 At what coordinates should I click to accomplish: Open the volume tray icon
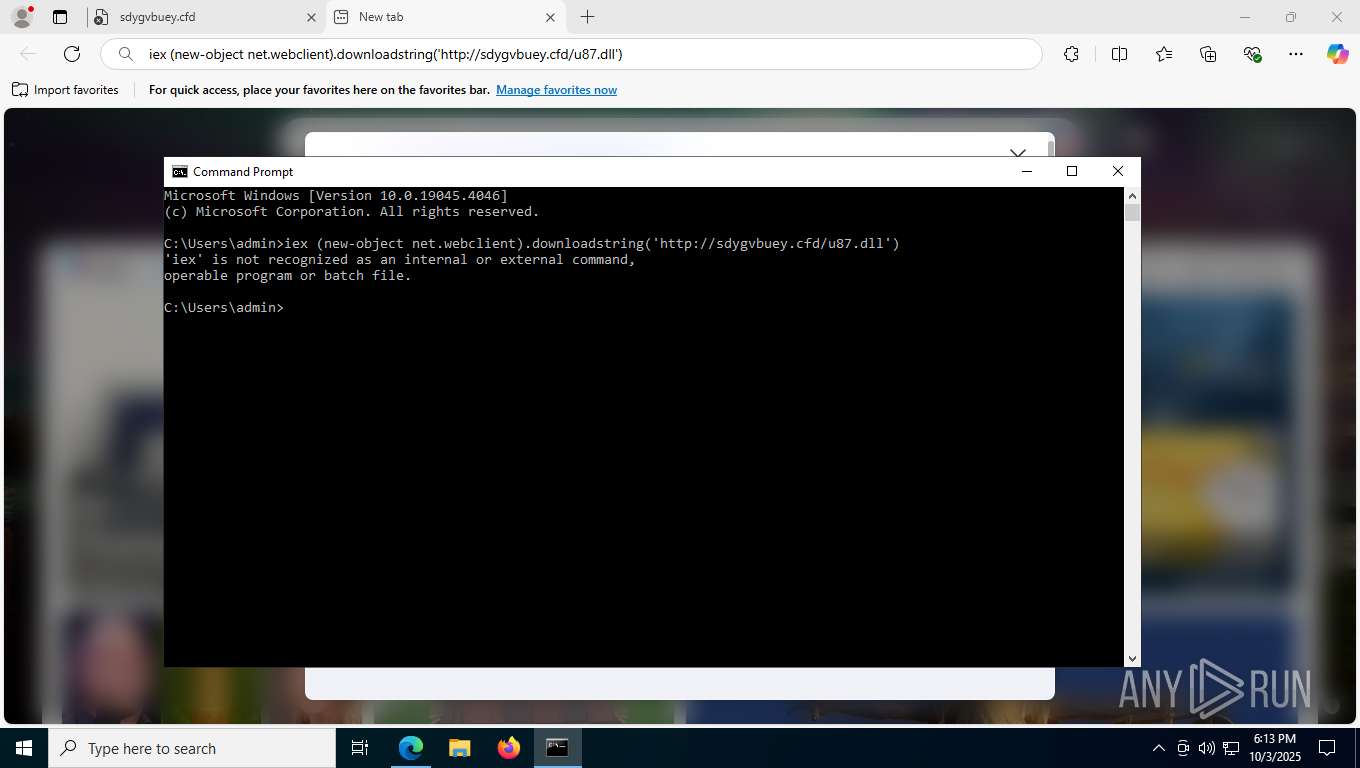[x=1207, y=748]
